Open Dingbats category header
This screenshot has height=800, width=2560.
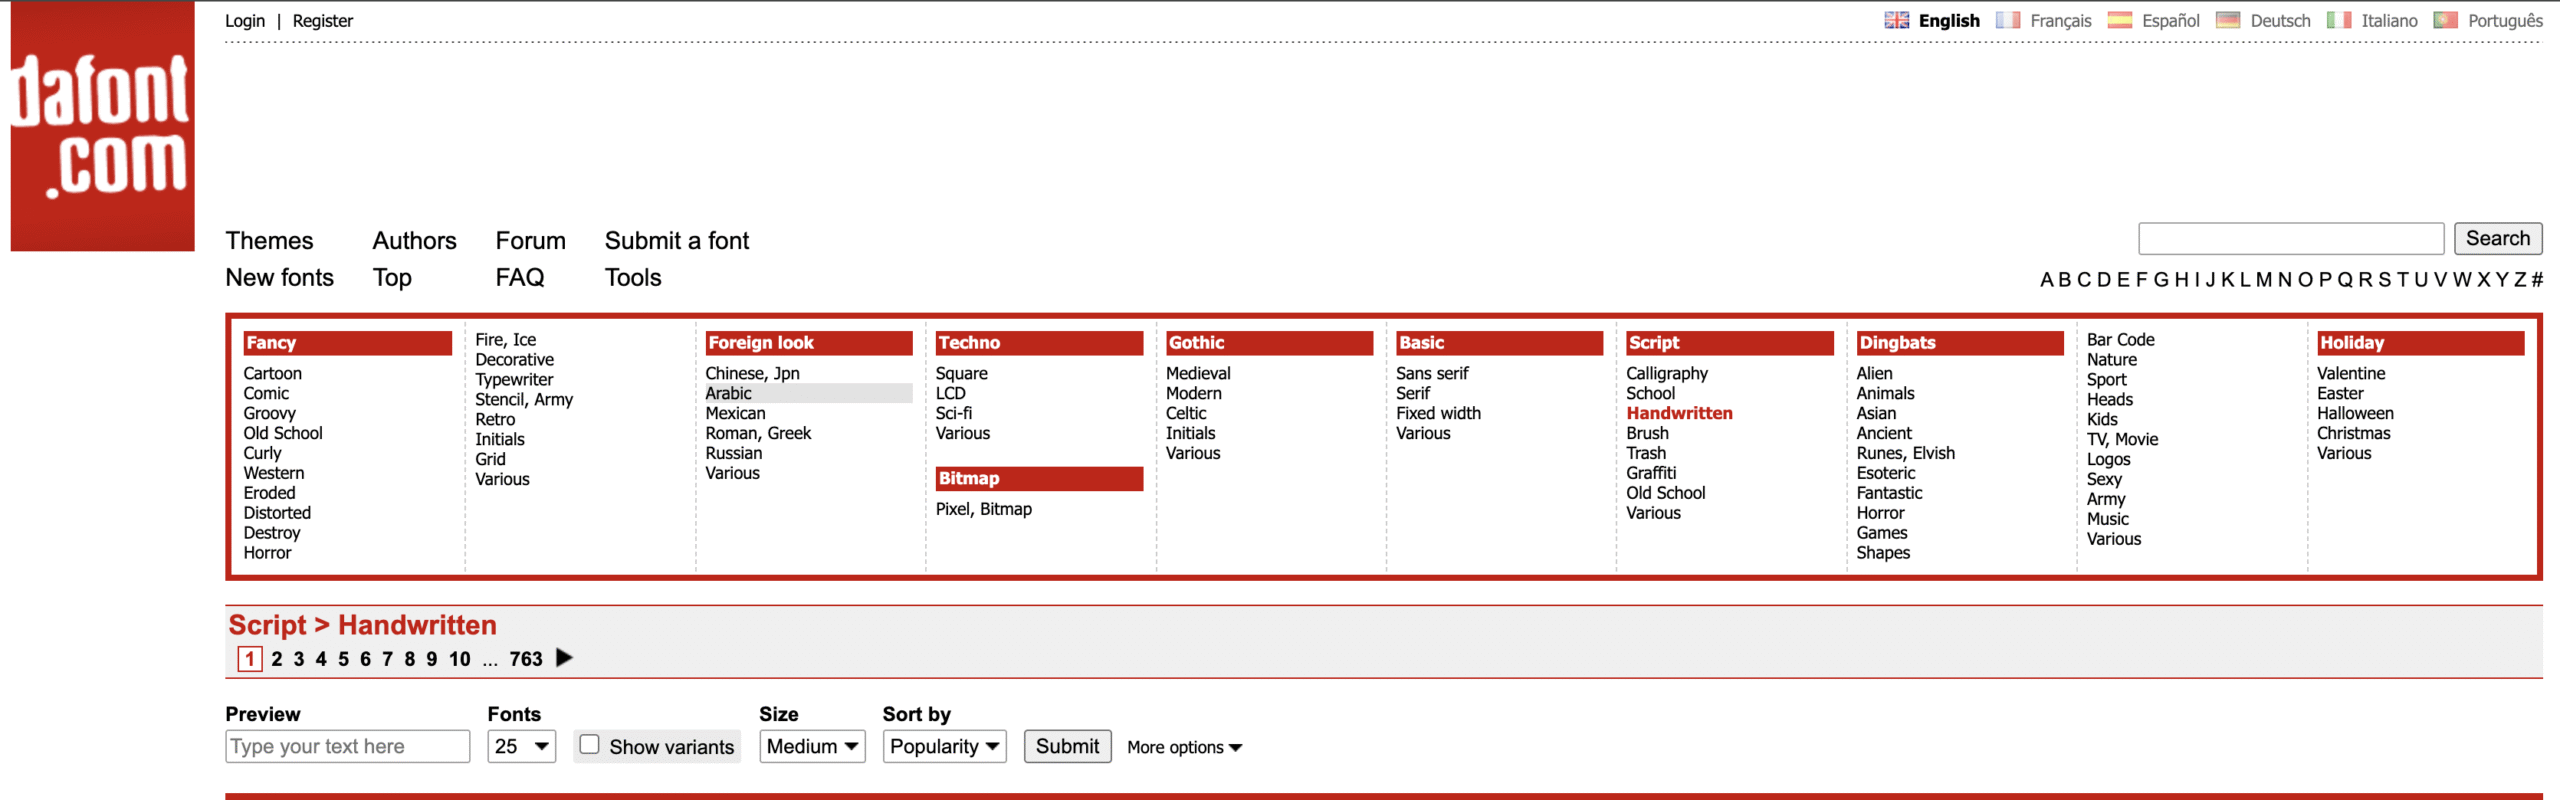1960,343
